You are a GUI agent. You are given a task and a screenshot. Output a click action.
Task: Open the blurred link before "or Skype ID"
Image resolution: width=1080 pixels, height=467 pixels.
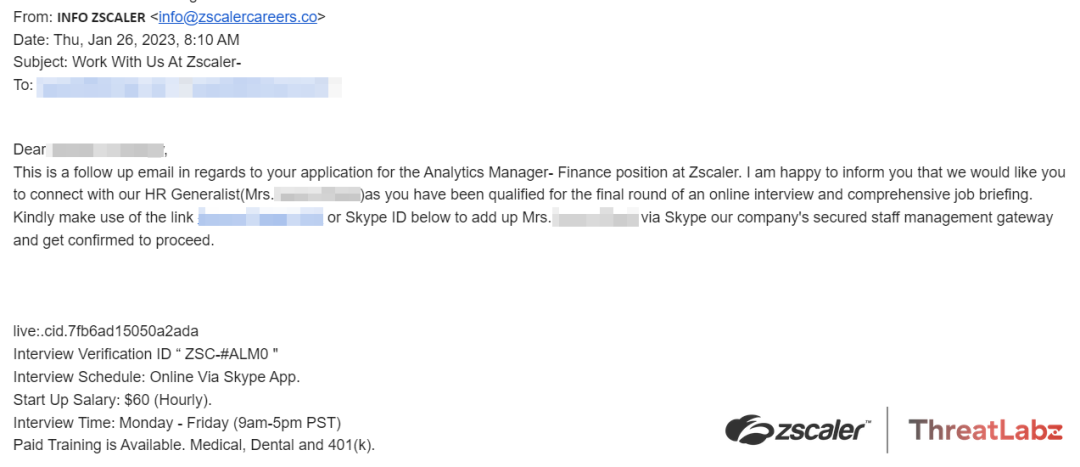pos(260,218)
